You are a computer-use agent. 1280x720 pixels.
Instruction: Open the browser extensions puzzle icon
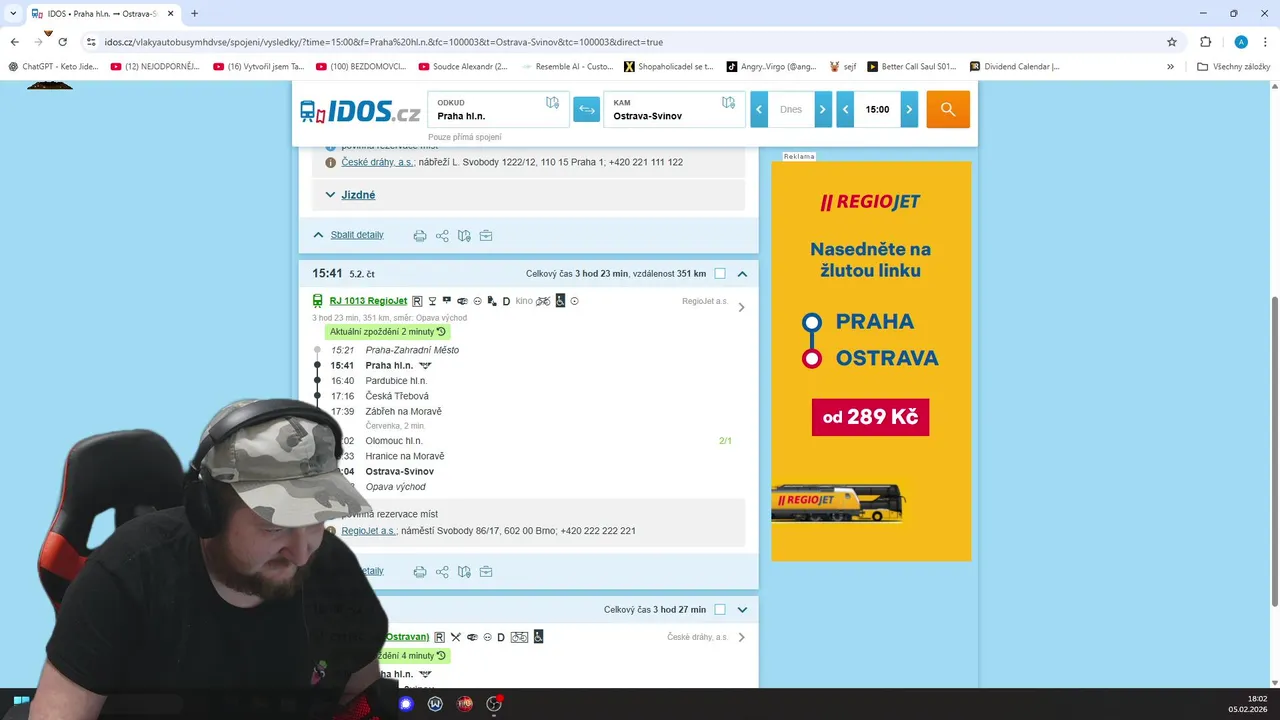[x=1205, y=42]
